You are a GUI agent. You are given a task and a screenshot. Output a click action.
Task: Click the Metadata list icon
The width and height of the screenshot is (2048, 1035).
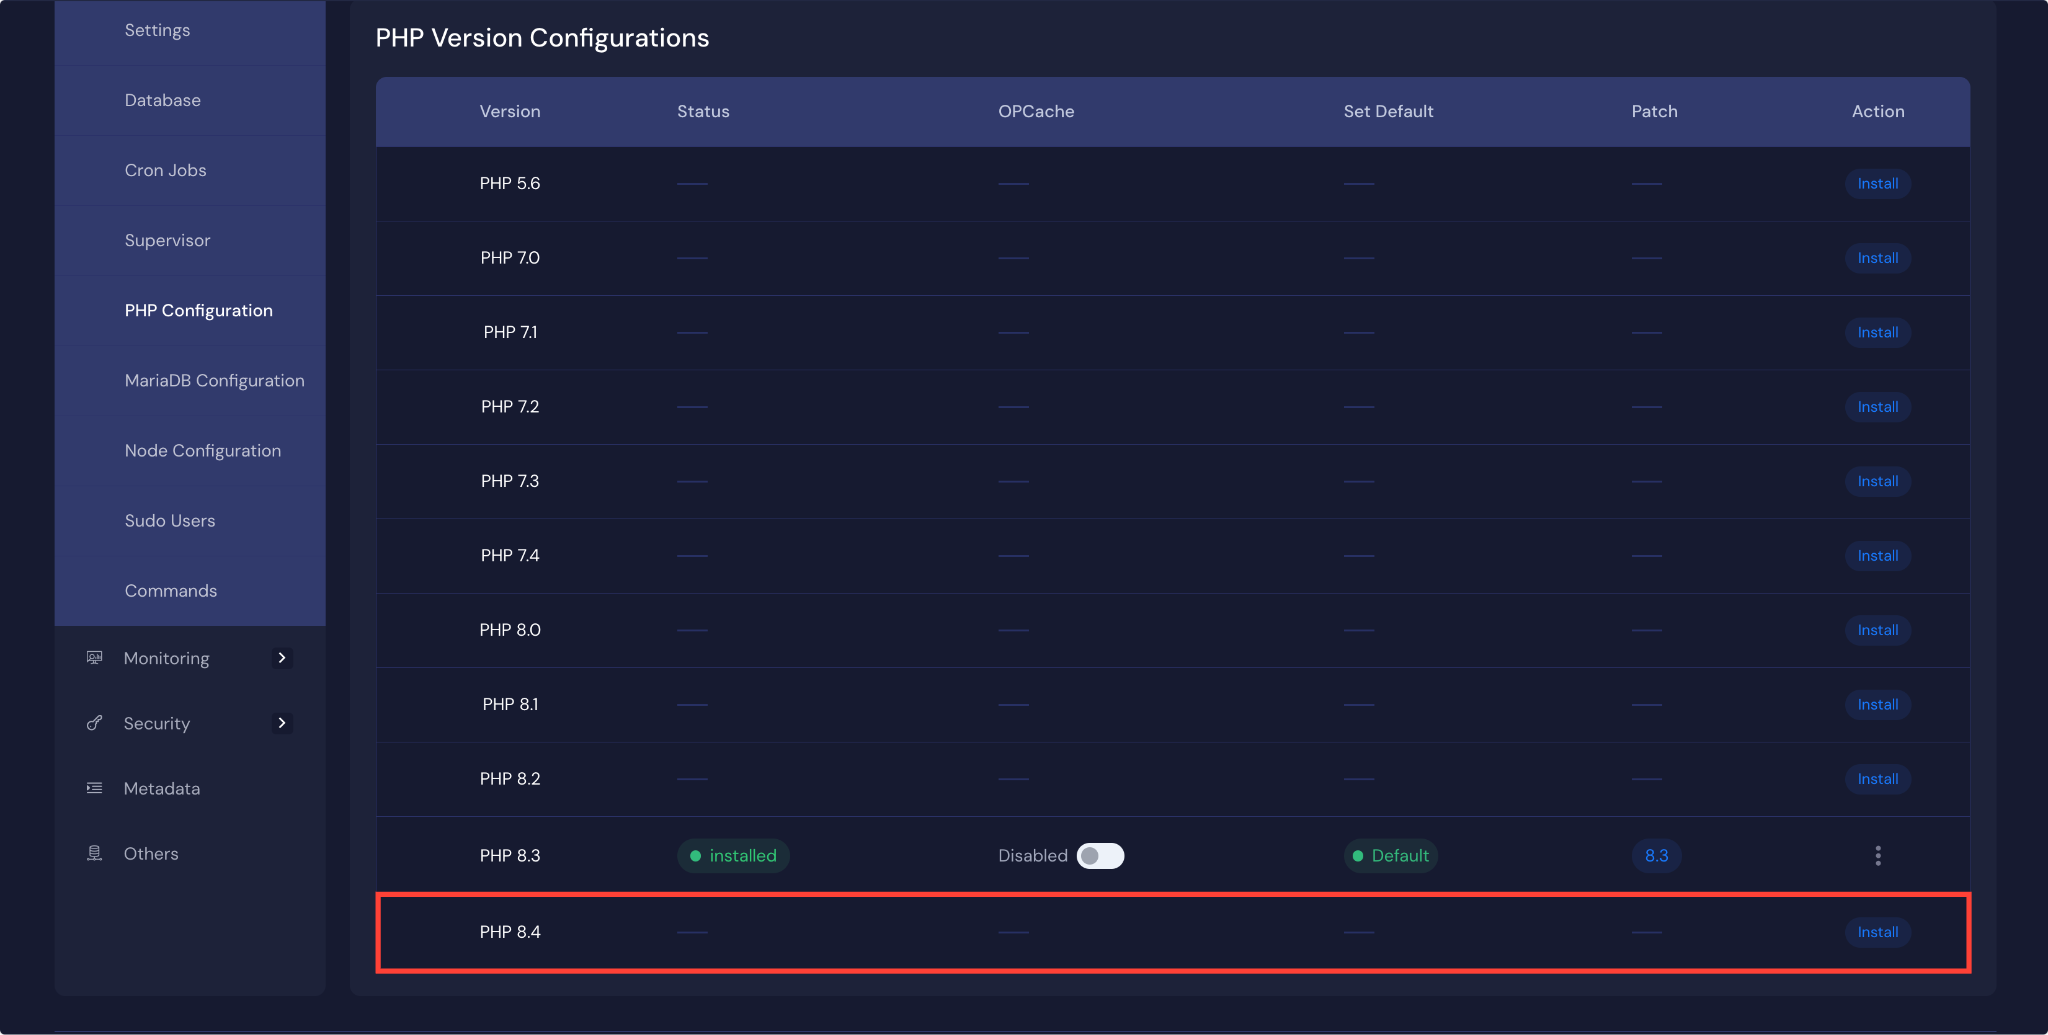coord(95,788)
